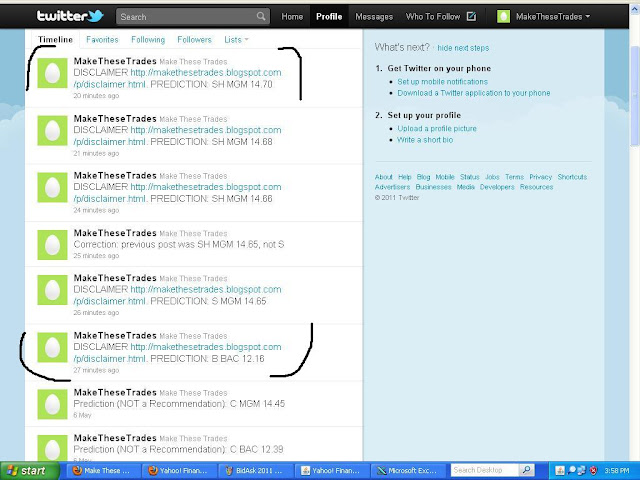Image resolution: width=640 pixels, height=480 pixels.
Task: Open Who To Follow page
Action: 433,17
